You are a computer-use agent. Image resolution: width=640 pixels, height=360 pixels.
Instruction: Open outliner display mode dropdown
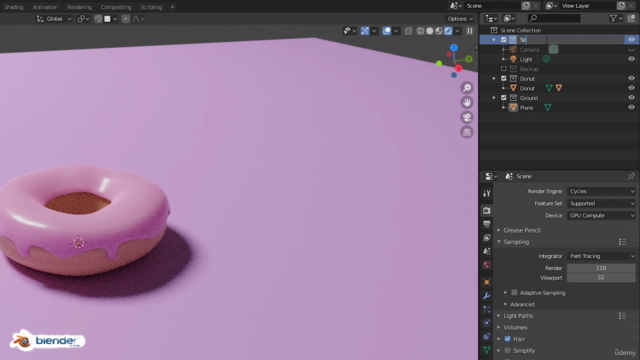[509, 18]
